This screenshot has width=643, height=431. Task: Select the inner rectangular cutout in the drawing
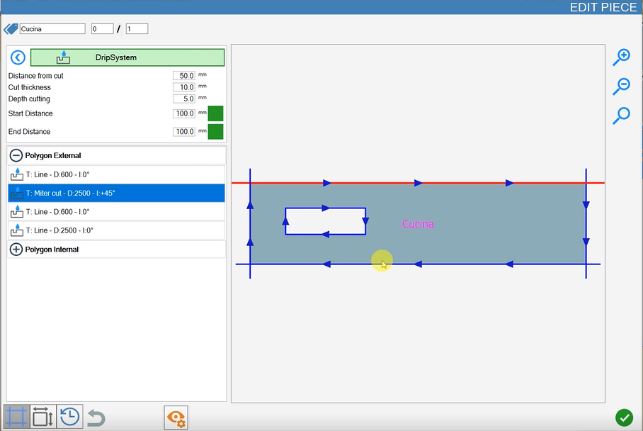(x=326, y=221)
